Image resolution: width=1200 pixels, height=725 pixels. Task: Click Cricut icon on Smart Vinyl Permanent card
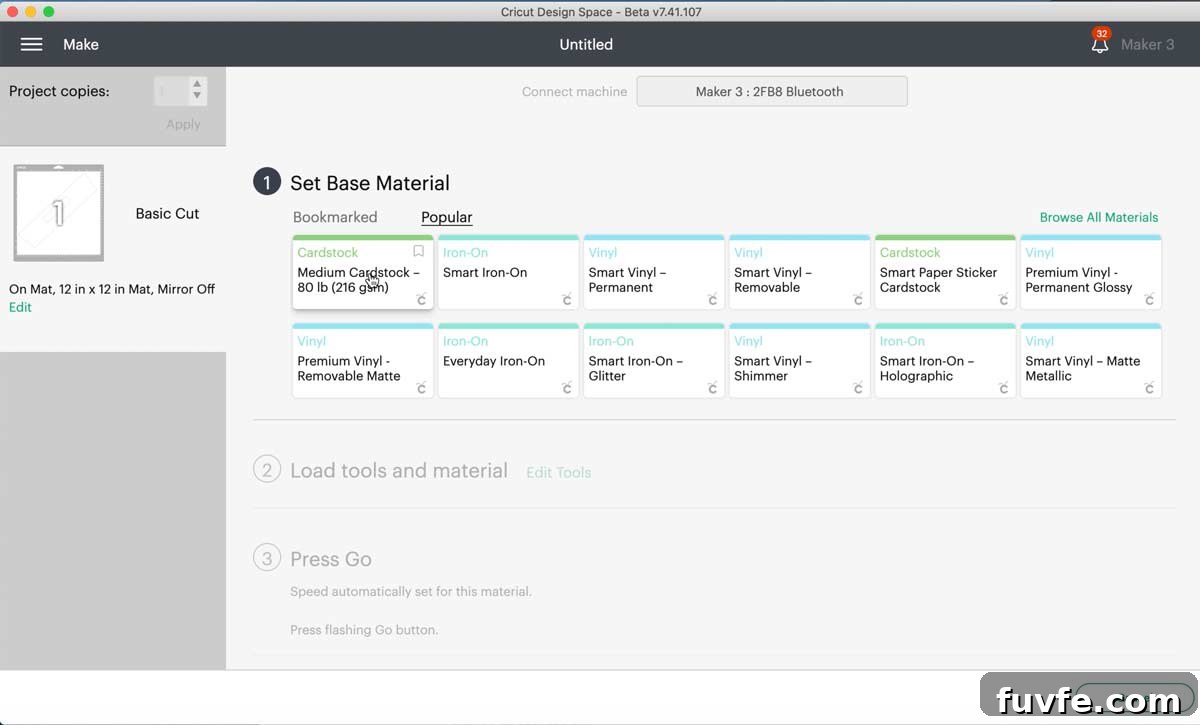click(712, 299)
